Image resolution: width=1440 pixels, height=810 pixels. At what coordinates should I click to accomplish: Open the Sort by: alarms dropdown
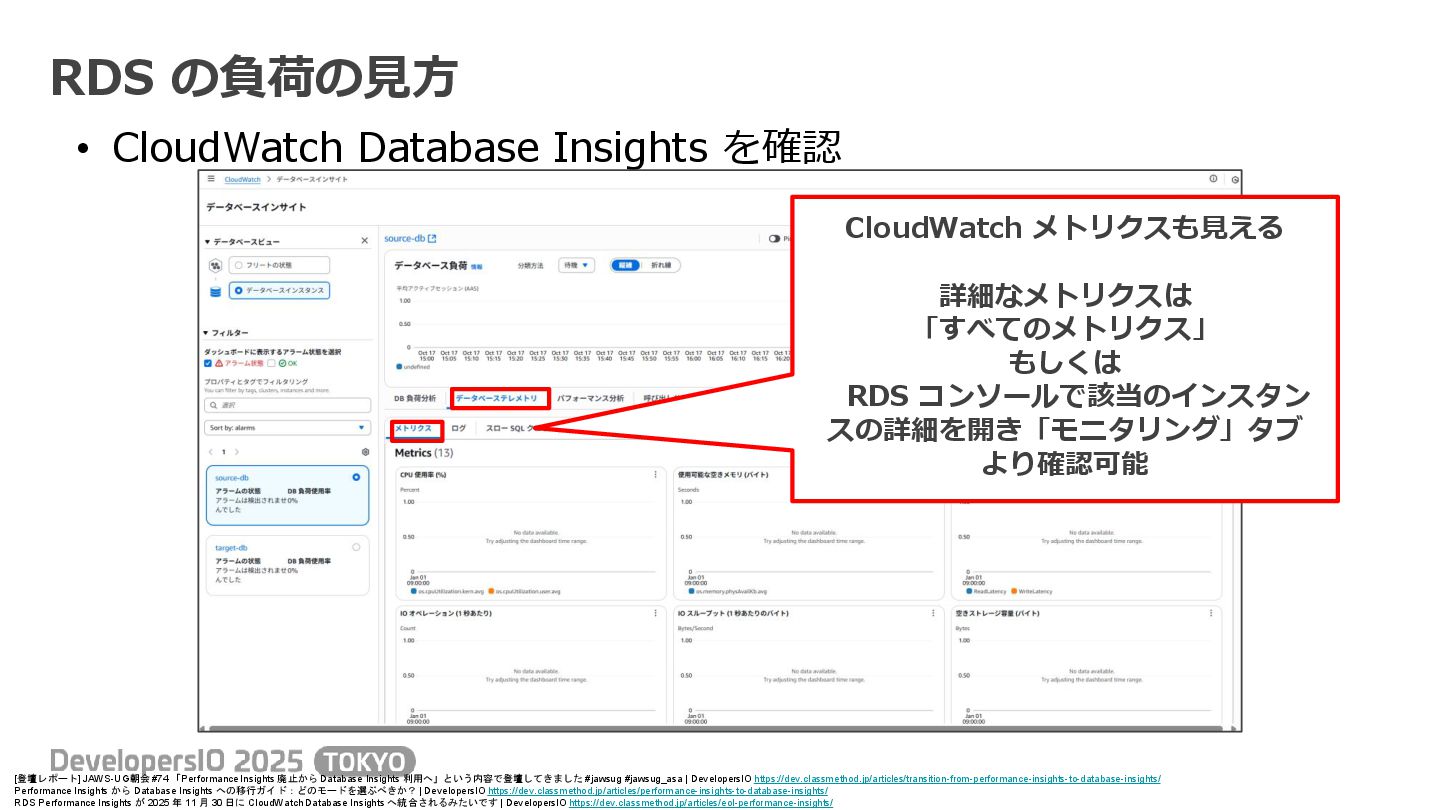tap(287, 428)
